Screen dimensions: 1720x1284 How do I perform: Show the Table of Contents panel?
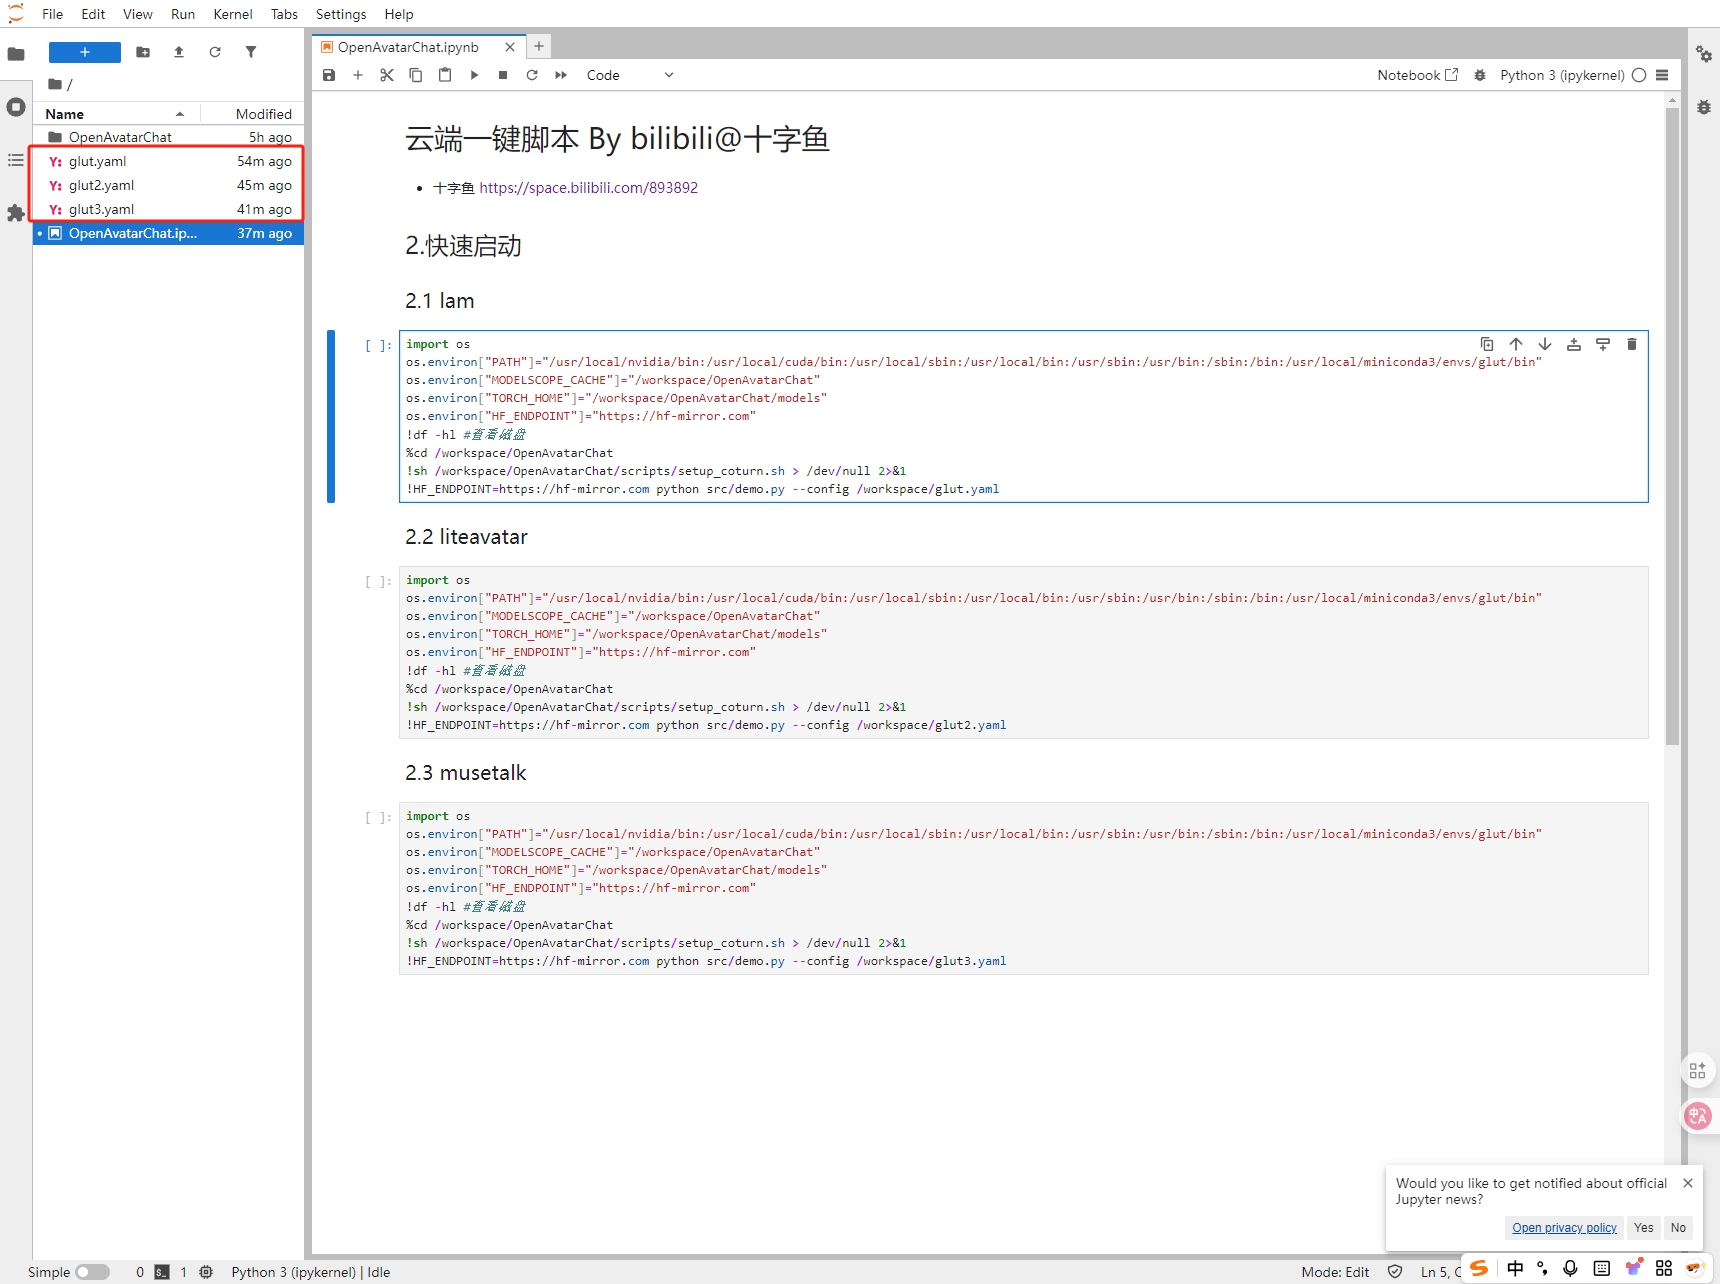click(x=16, y=160)
